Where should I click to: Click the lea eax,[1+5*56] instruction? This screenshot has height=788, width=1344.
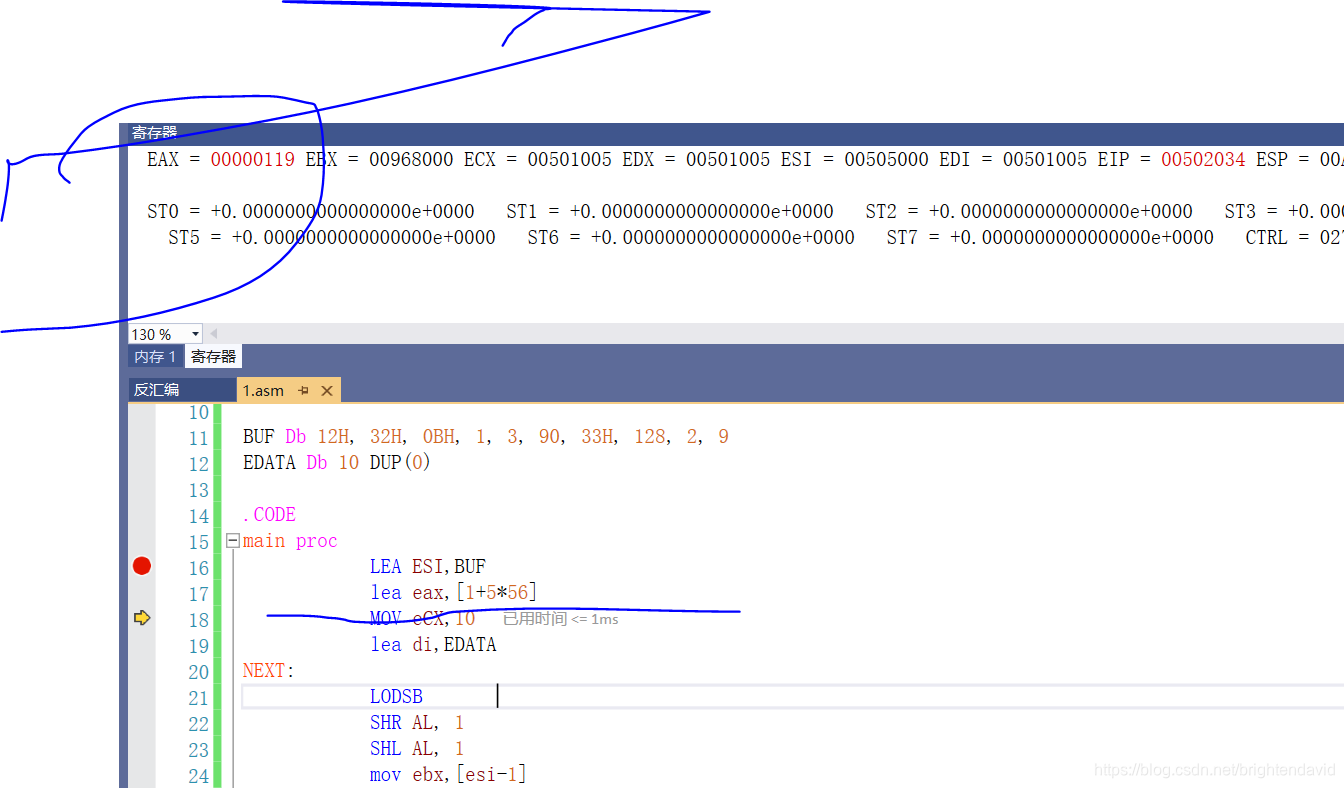(x=454, y=593)
